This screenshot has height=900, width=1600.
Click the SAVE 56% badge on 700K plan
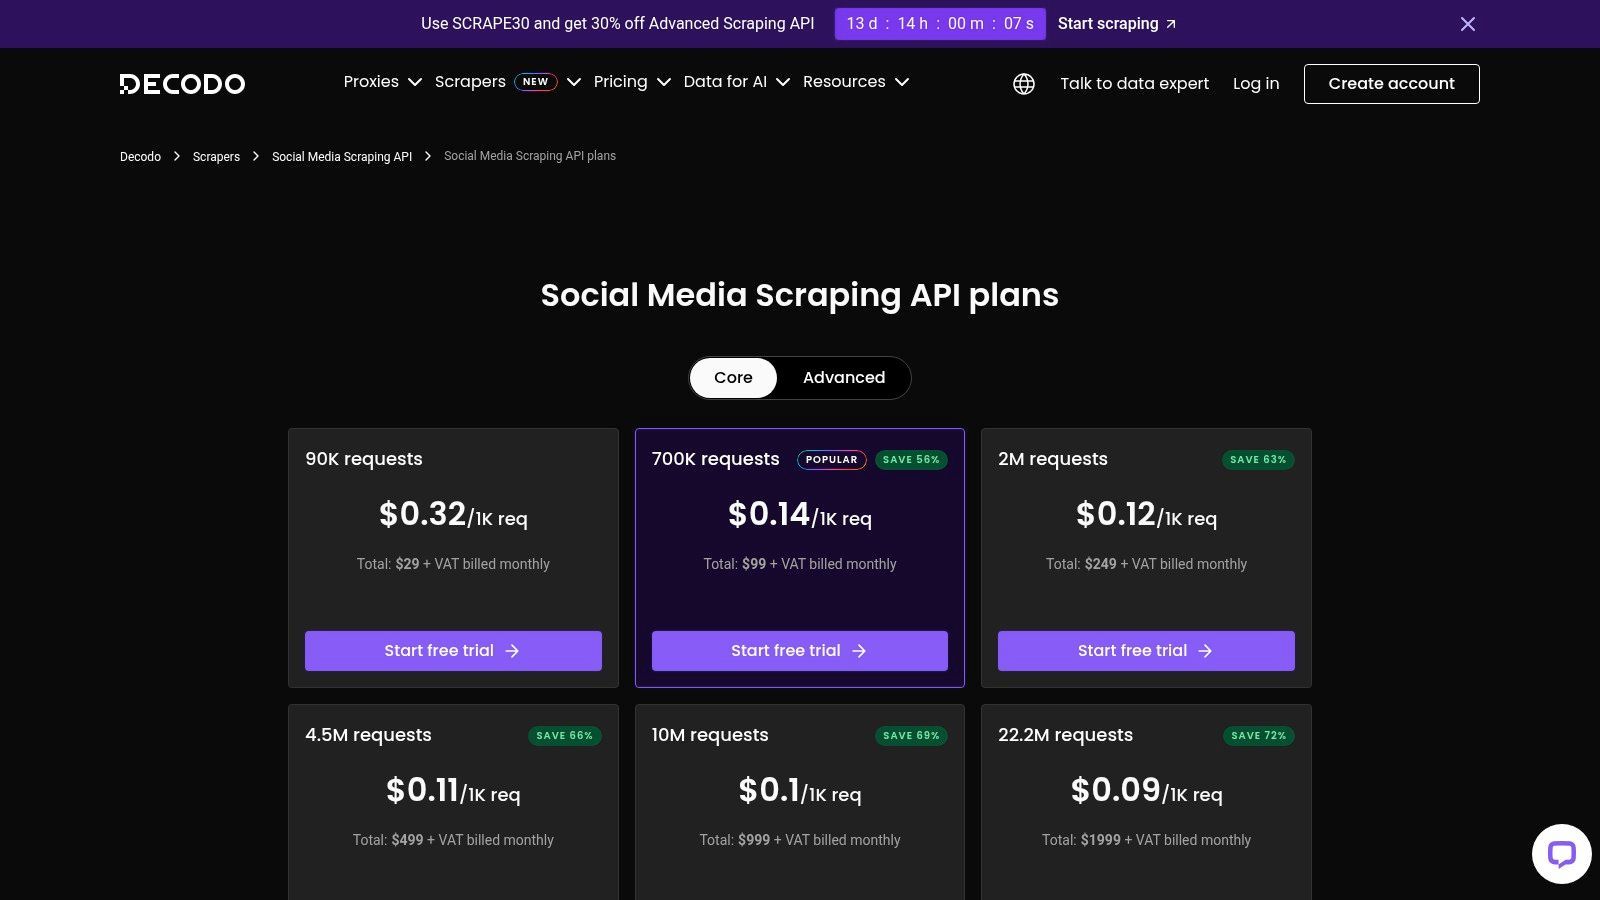(910, 459)
